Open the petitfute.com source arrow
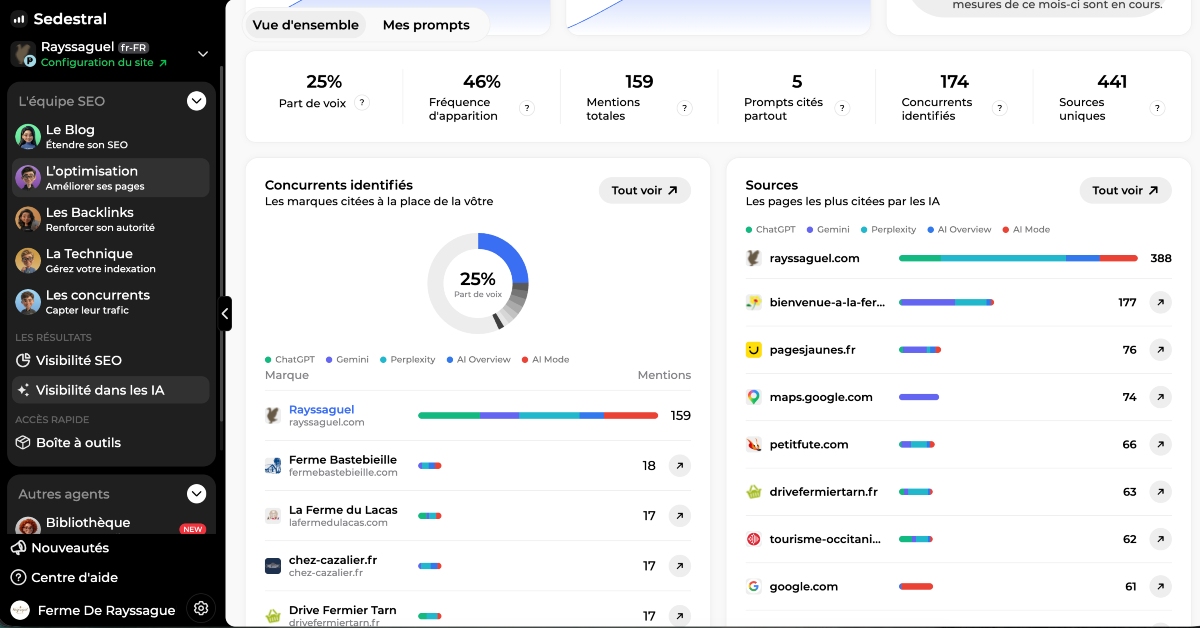This screenshot has height=628, width=1200. (x=1160, y=445)
